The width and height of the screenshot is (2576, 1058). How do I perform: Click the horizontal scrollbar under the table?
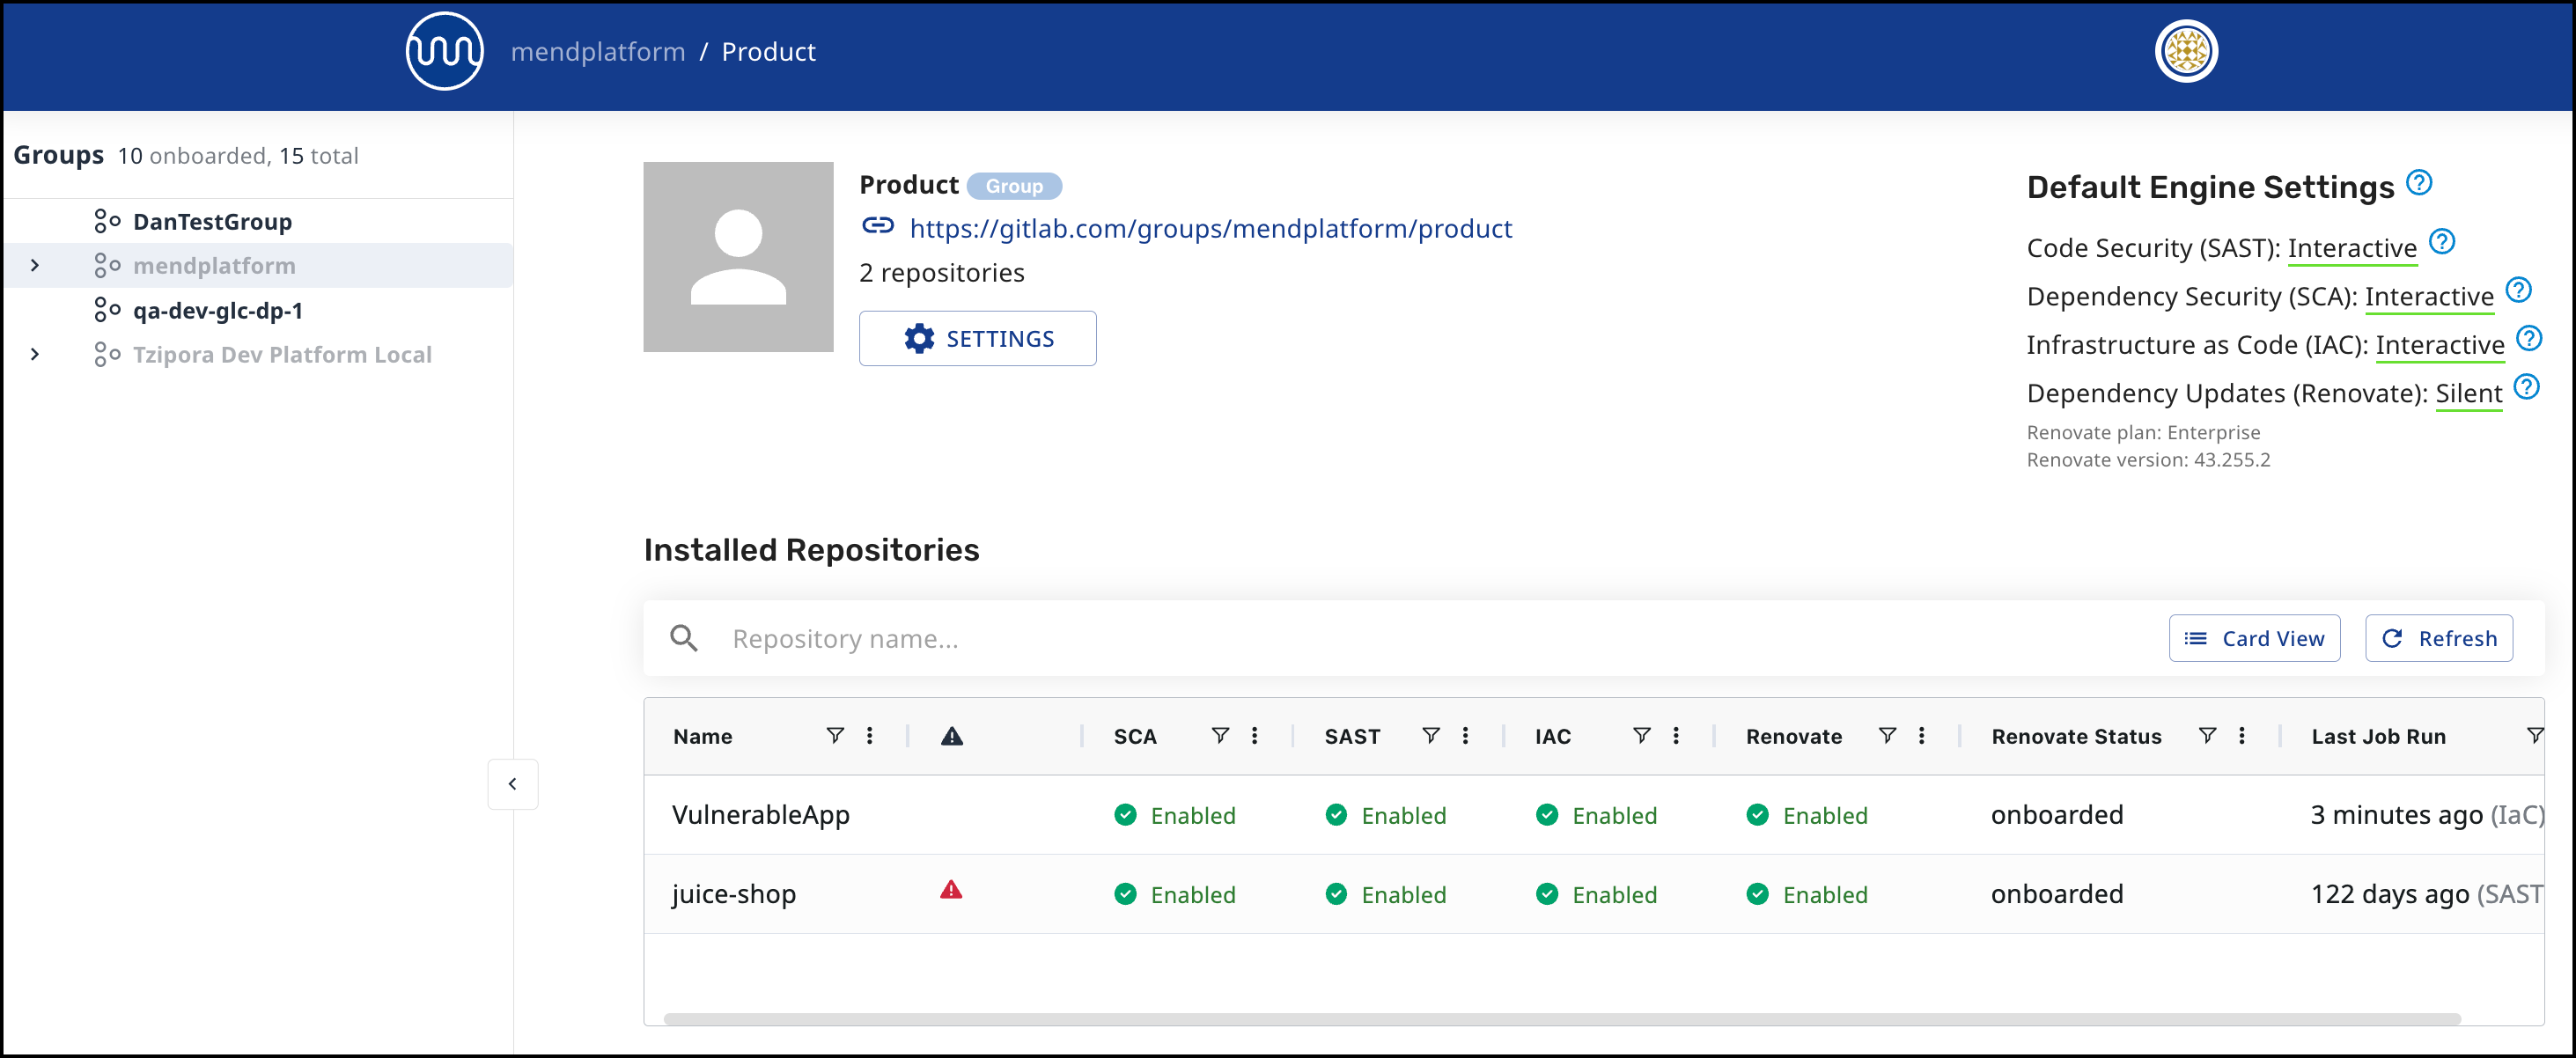1562,1018
